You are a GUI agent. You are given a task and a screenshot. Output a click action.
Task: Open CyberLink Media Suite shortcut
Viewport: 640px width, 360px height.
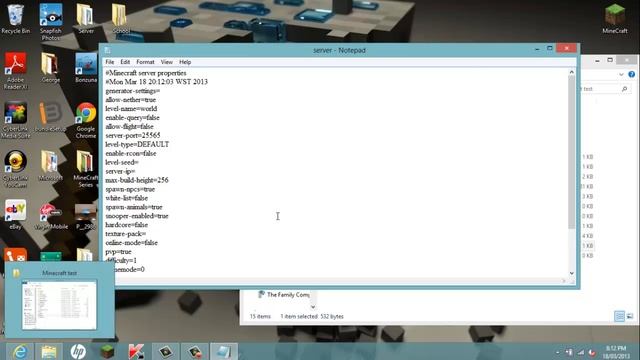pyautogui.click(x=16, y=119)
